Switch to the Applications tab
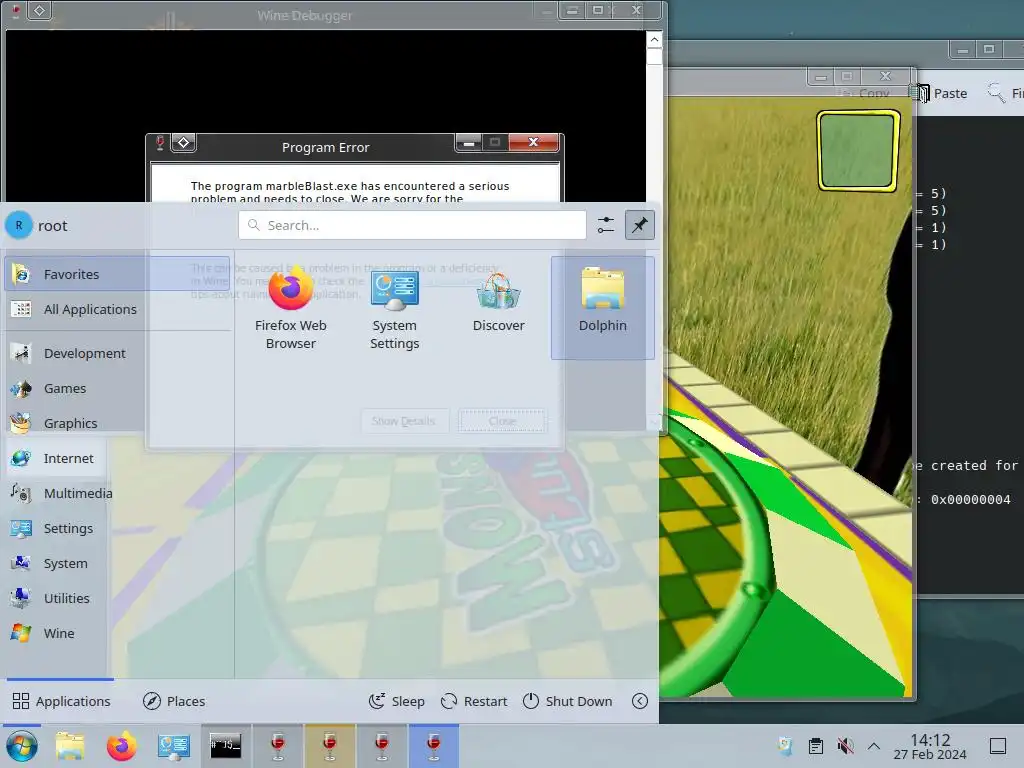The height and width of the screenshot is (768, 1024). click(61, 701)
